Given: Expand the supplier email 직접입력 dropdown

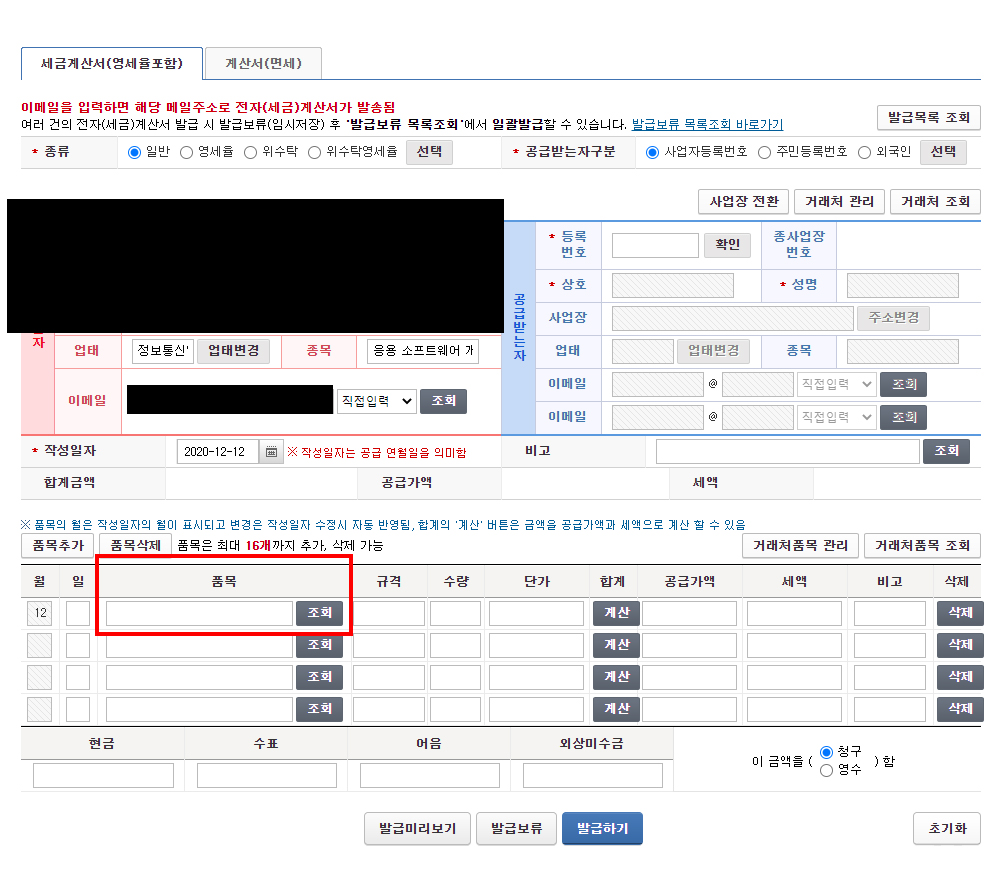Looking at the screenshot, I should coord(376,401).
